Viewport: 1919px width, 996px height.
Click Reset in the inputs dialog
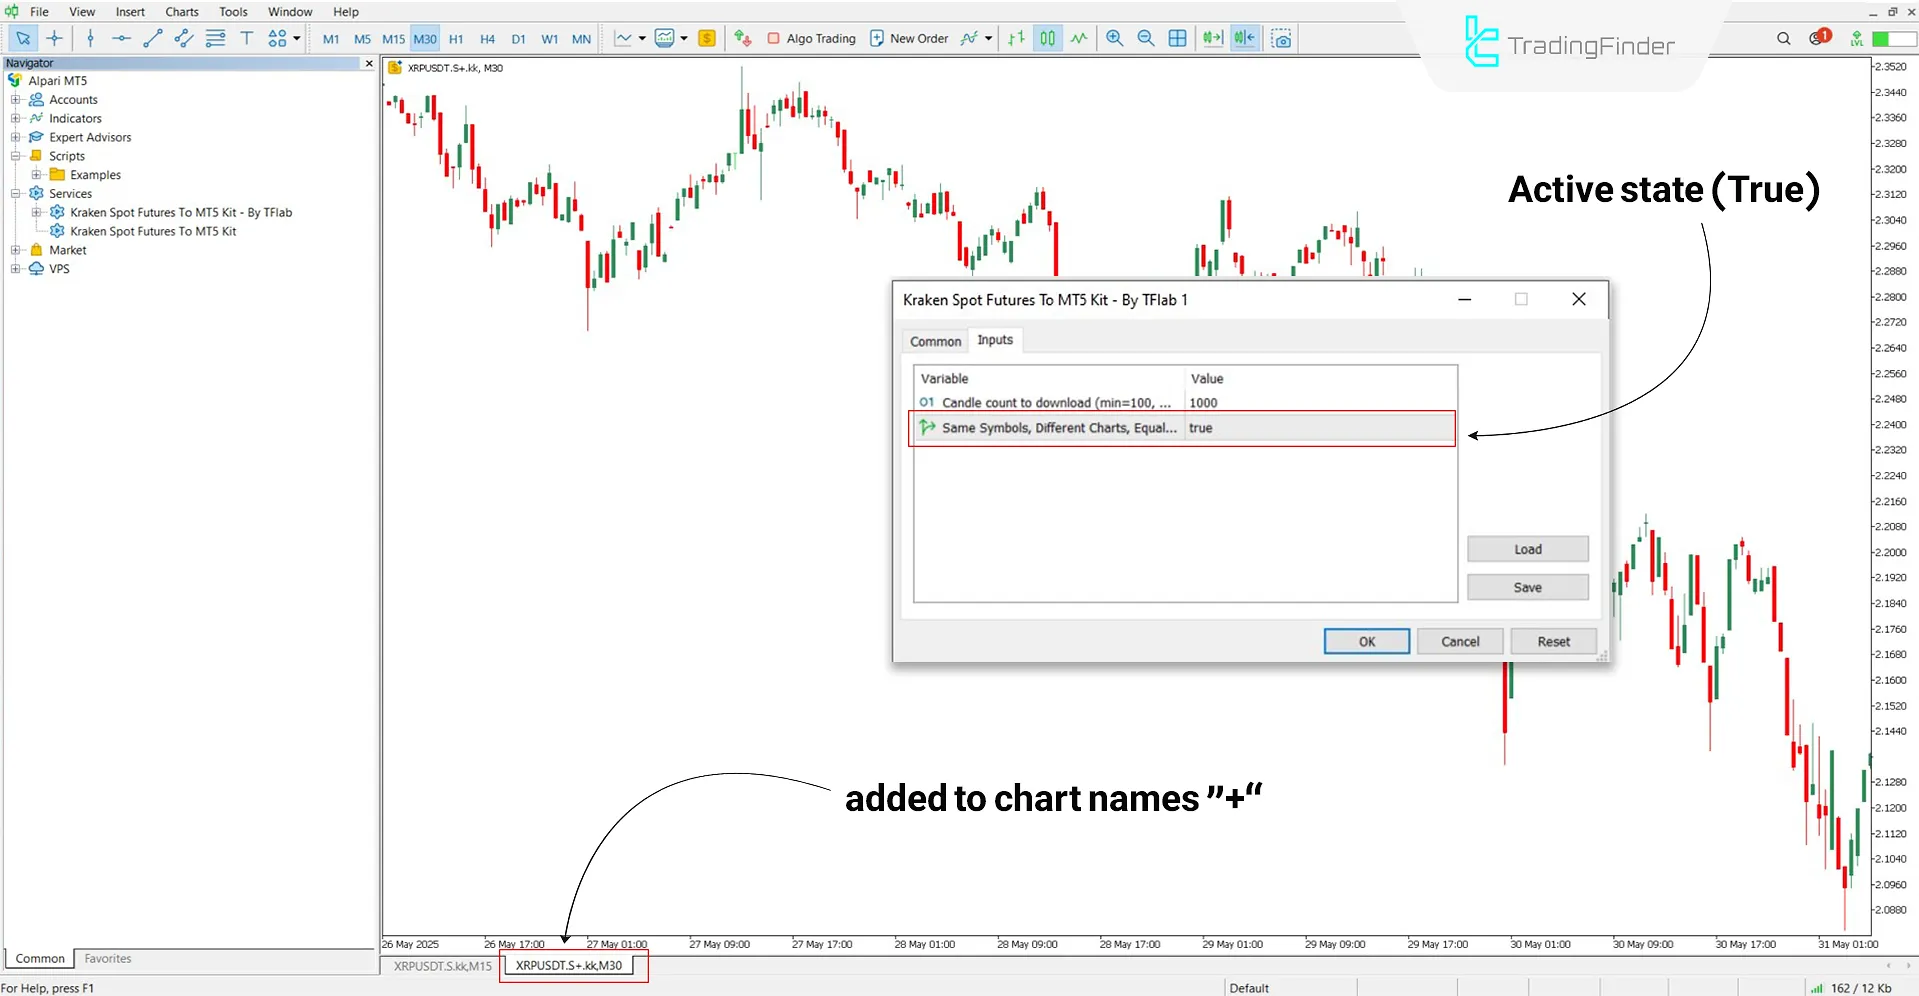[x=1553, y=641]
